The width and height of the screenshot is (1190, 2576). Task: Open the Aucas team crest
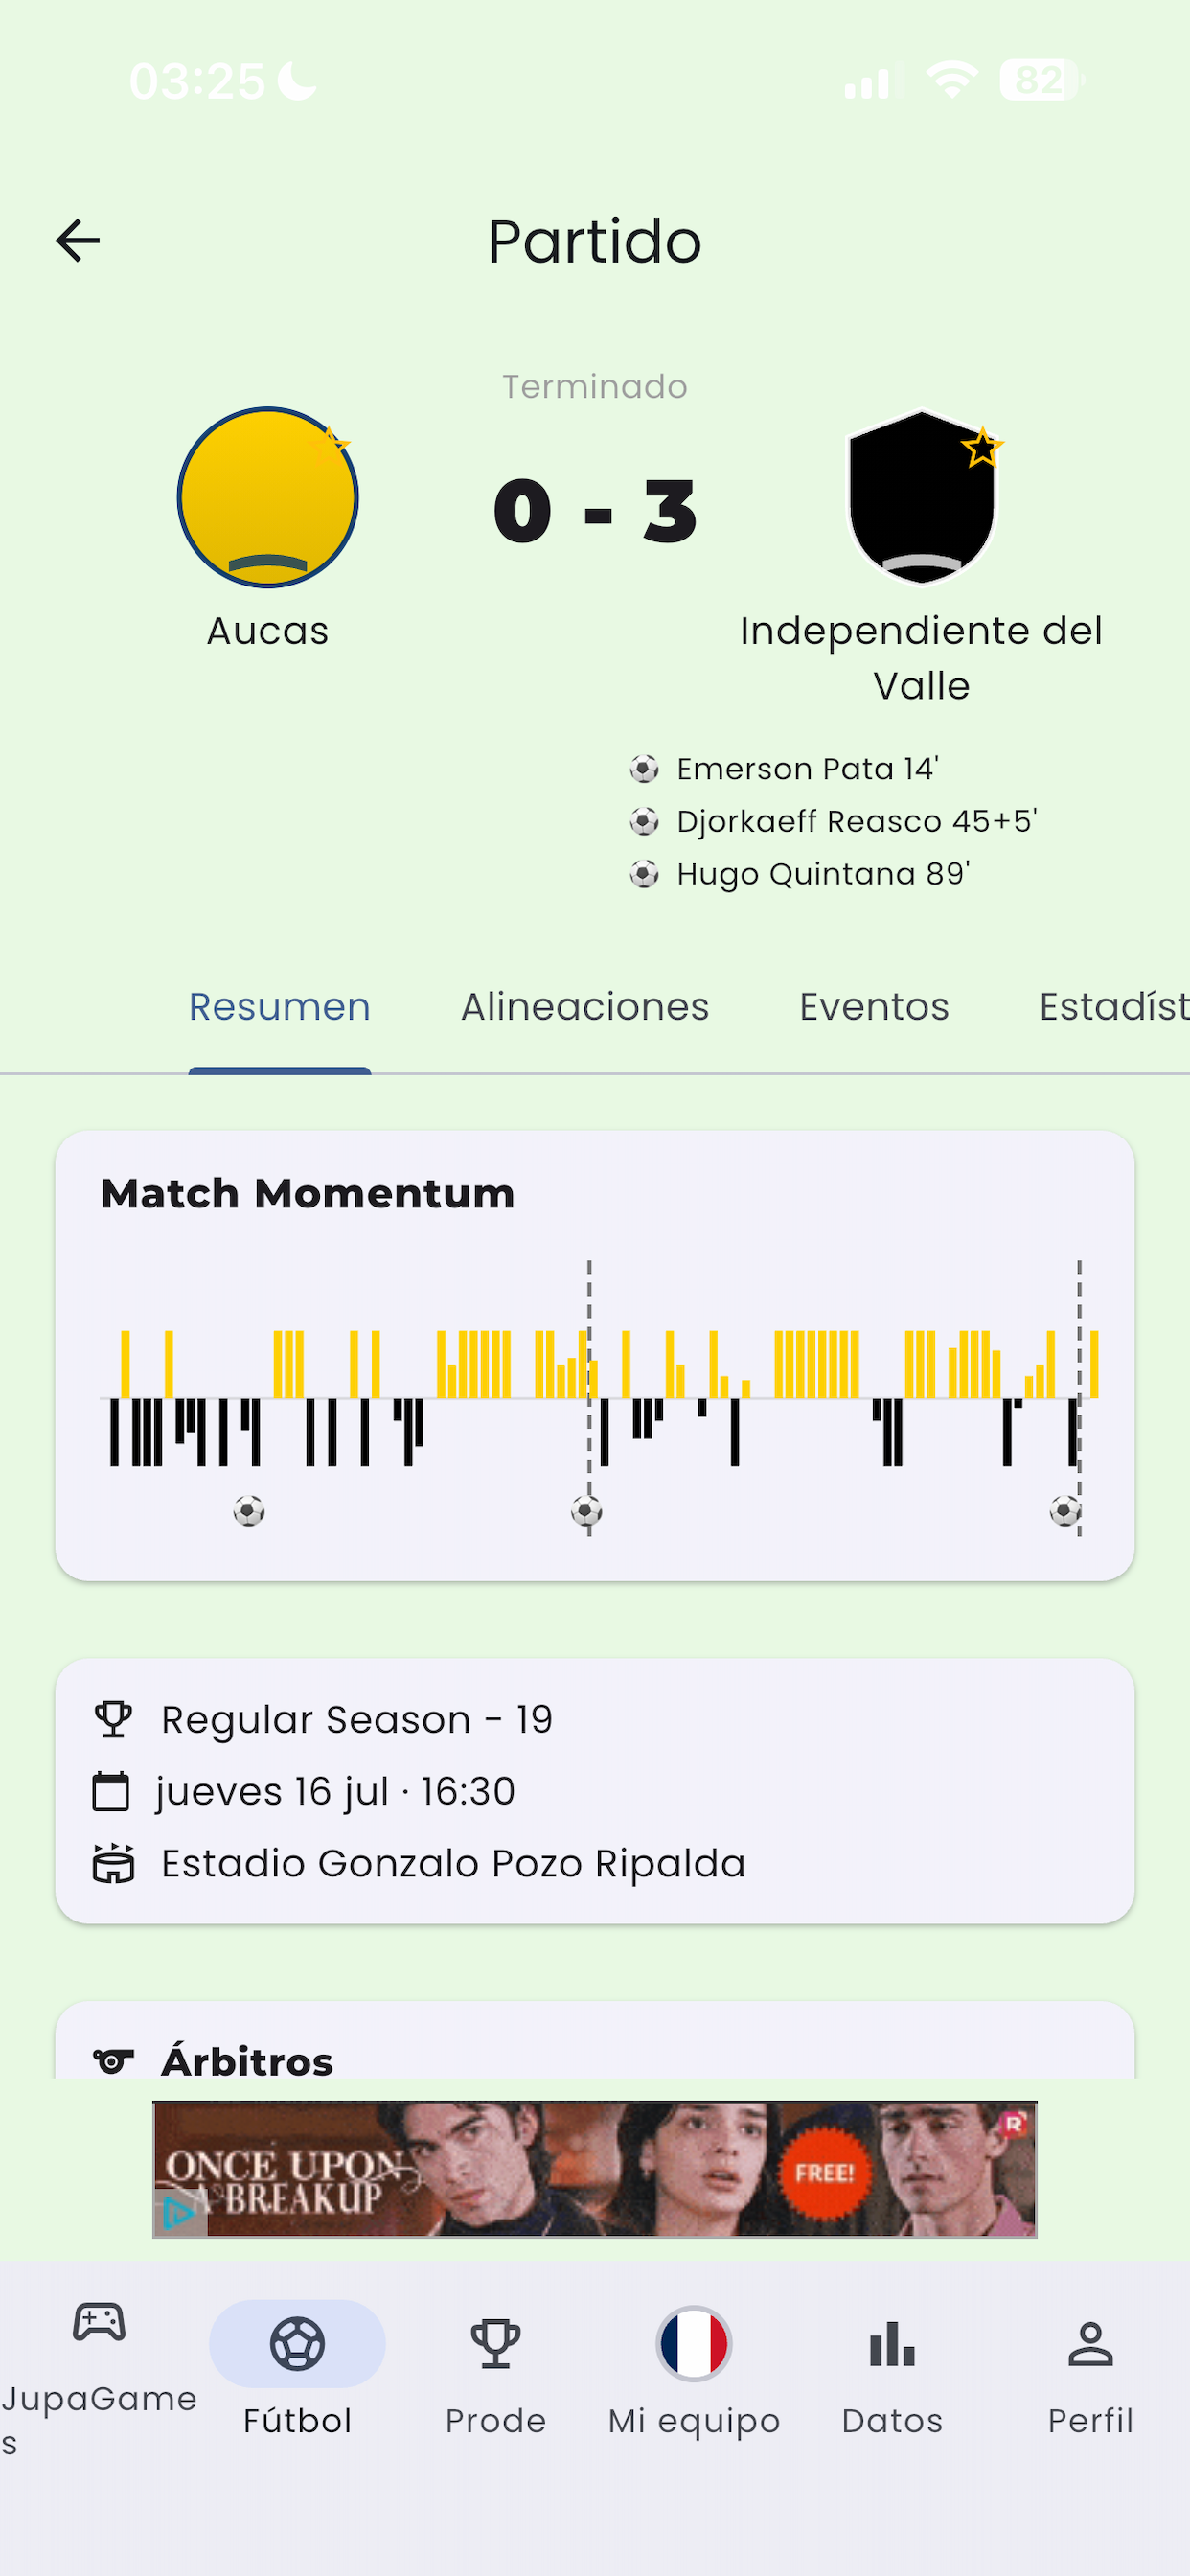click(x=267, y=496)
